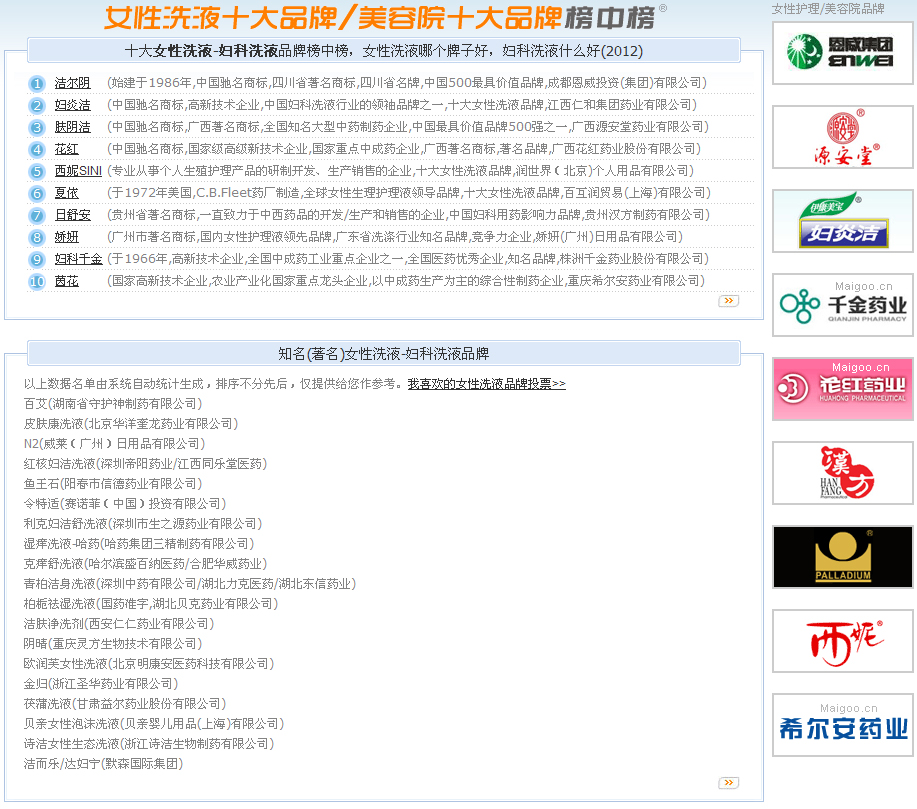Open the 日舒安 brand link
The height and width of the screenshot is (809, 917).
click(73, 215)
